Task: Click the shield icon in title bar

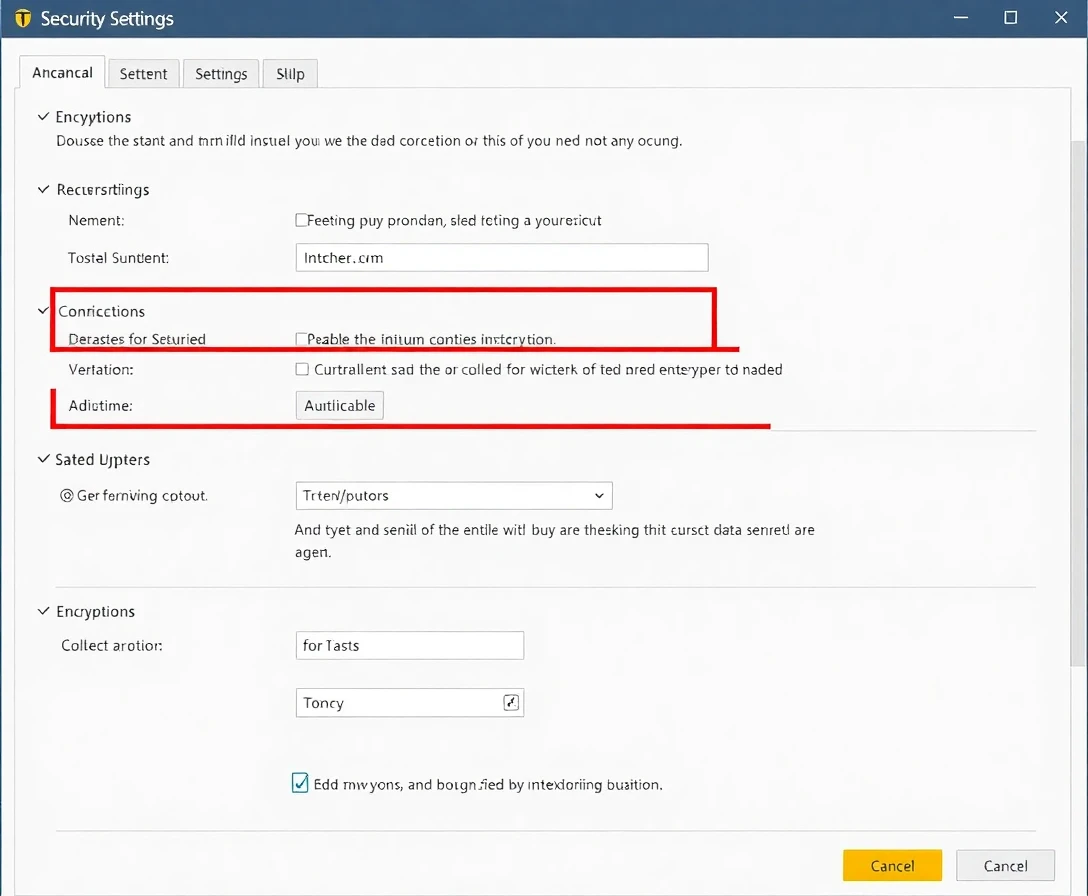Action: tap(23, 19)
